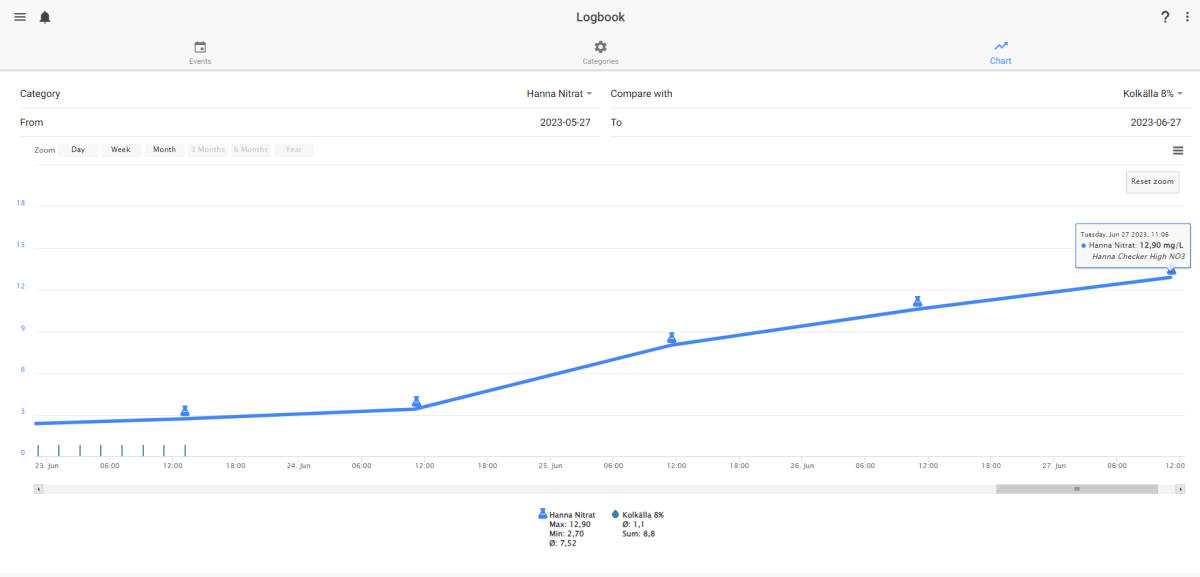
Task: Set chart zoom to Year
Action: (294, 150)
